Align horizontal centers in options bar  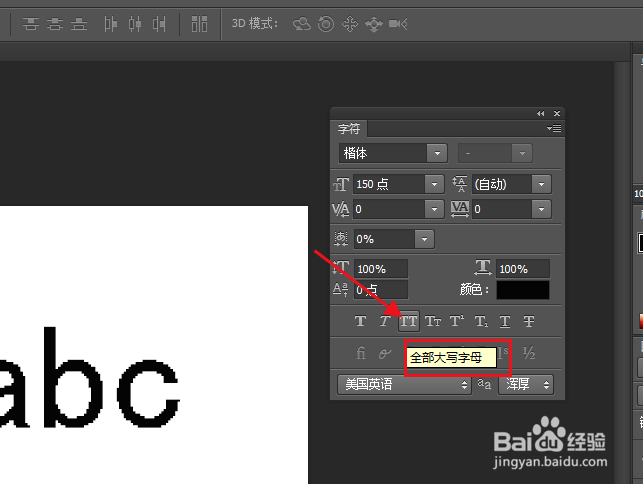coord(135,24)
